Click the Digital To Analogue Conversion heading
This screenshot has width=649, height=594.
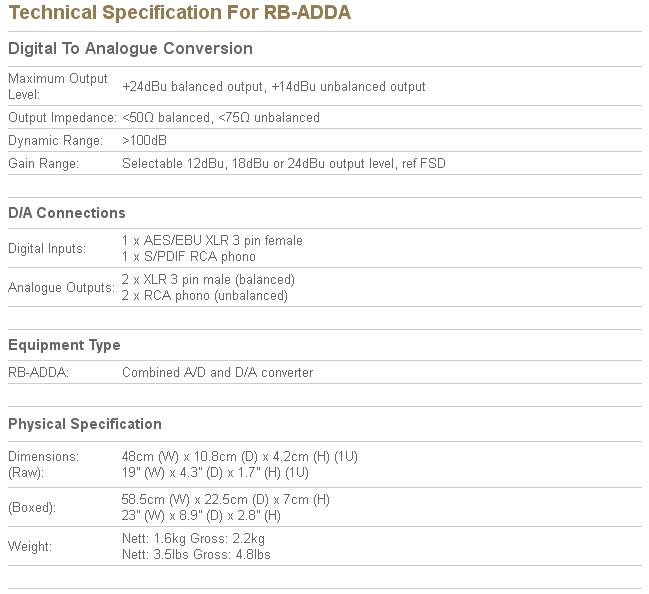tap(130, 48)
